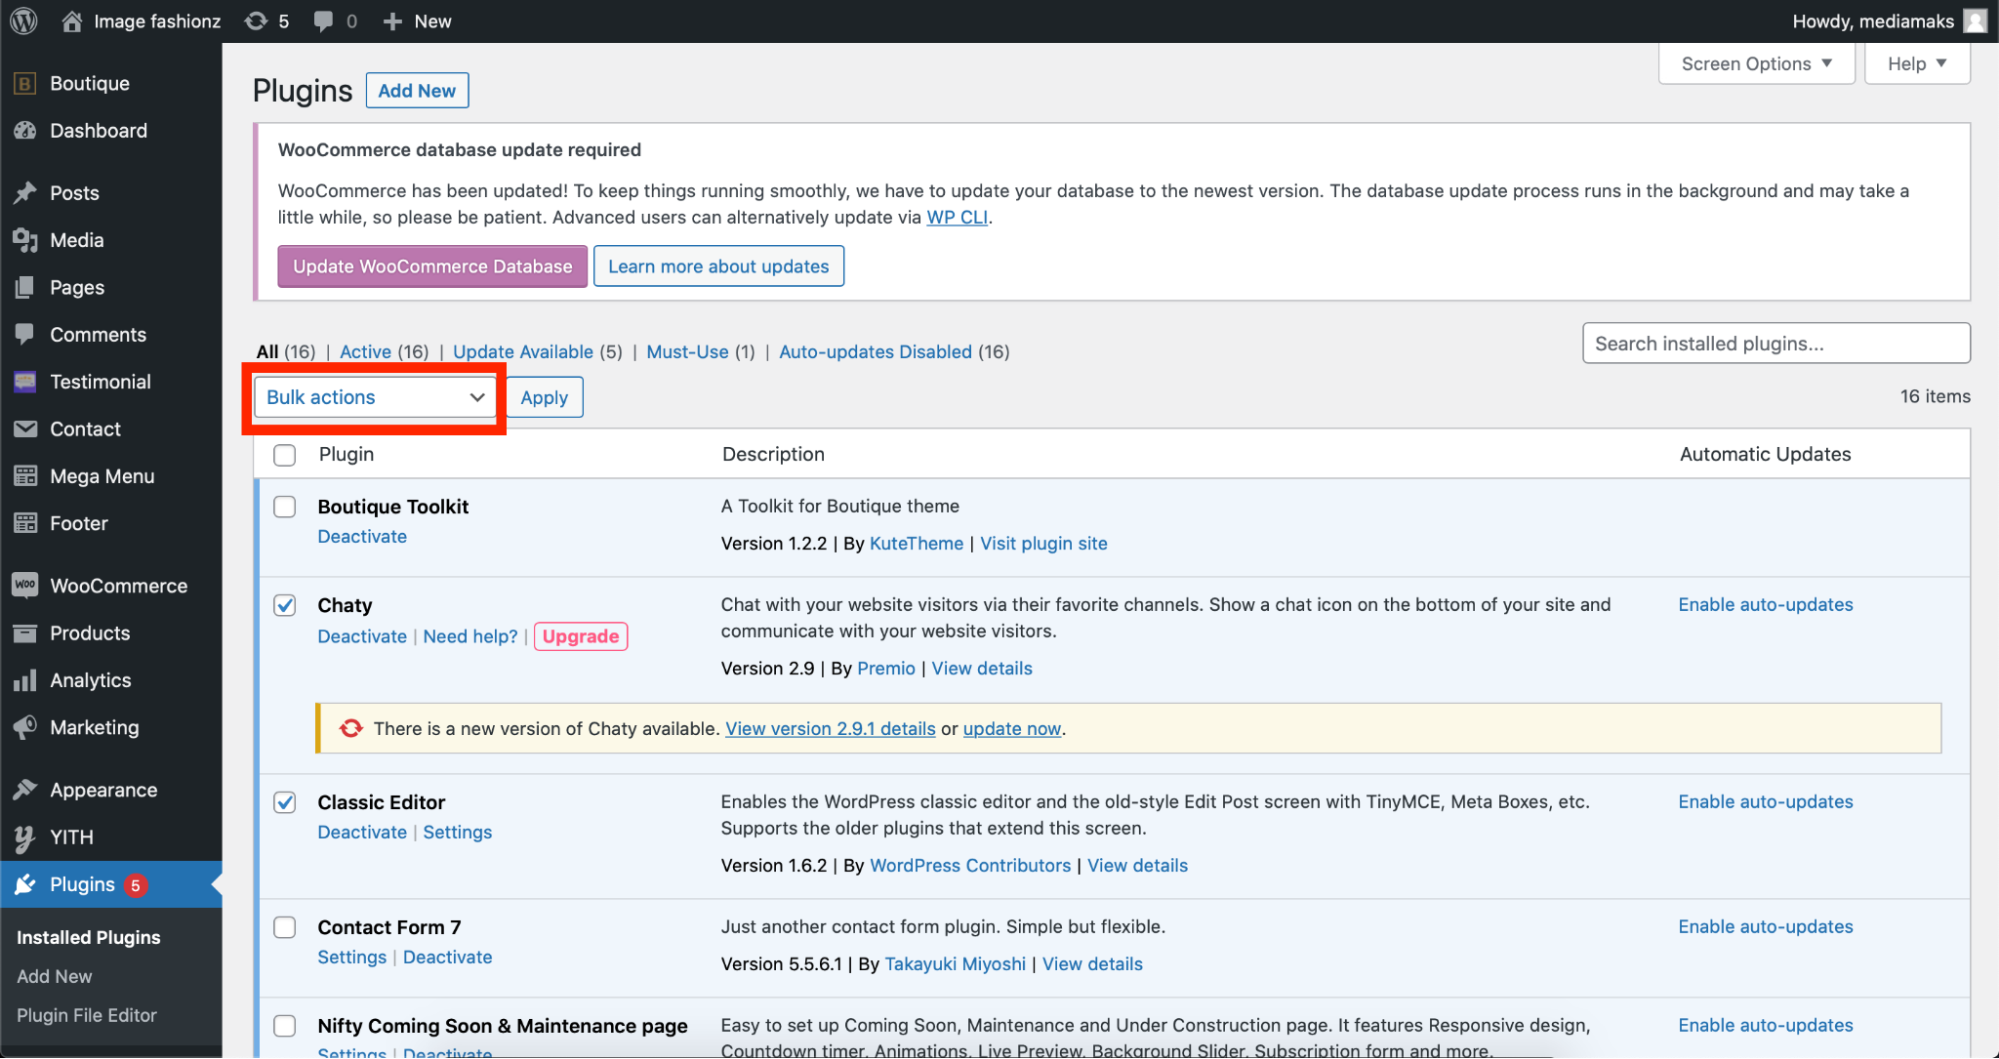Open the updates icon in admin bar

(257, 21)
